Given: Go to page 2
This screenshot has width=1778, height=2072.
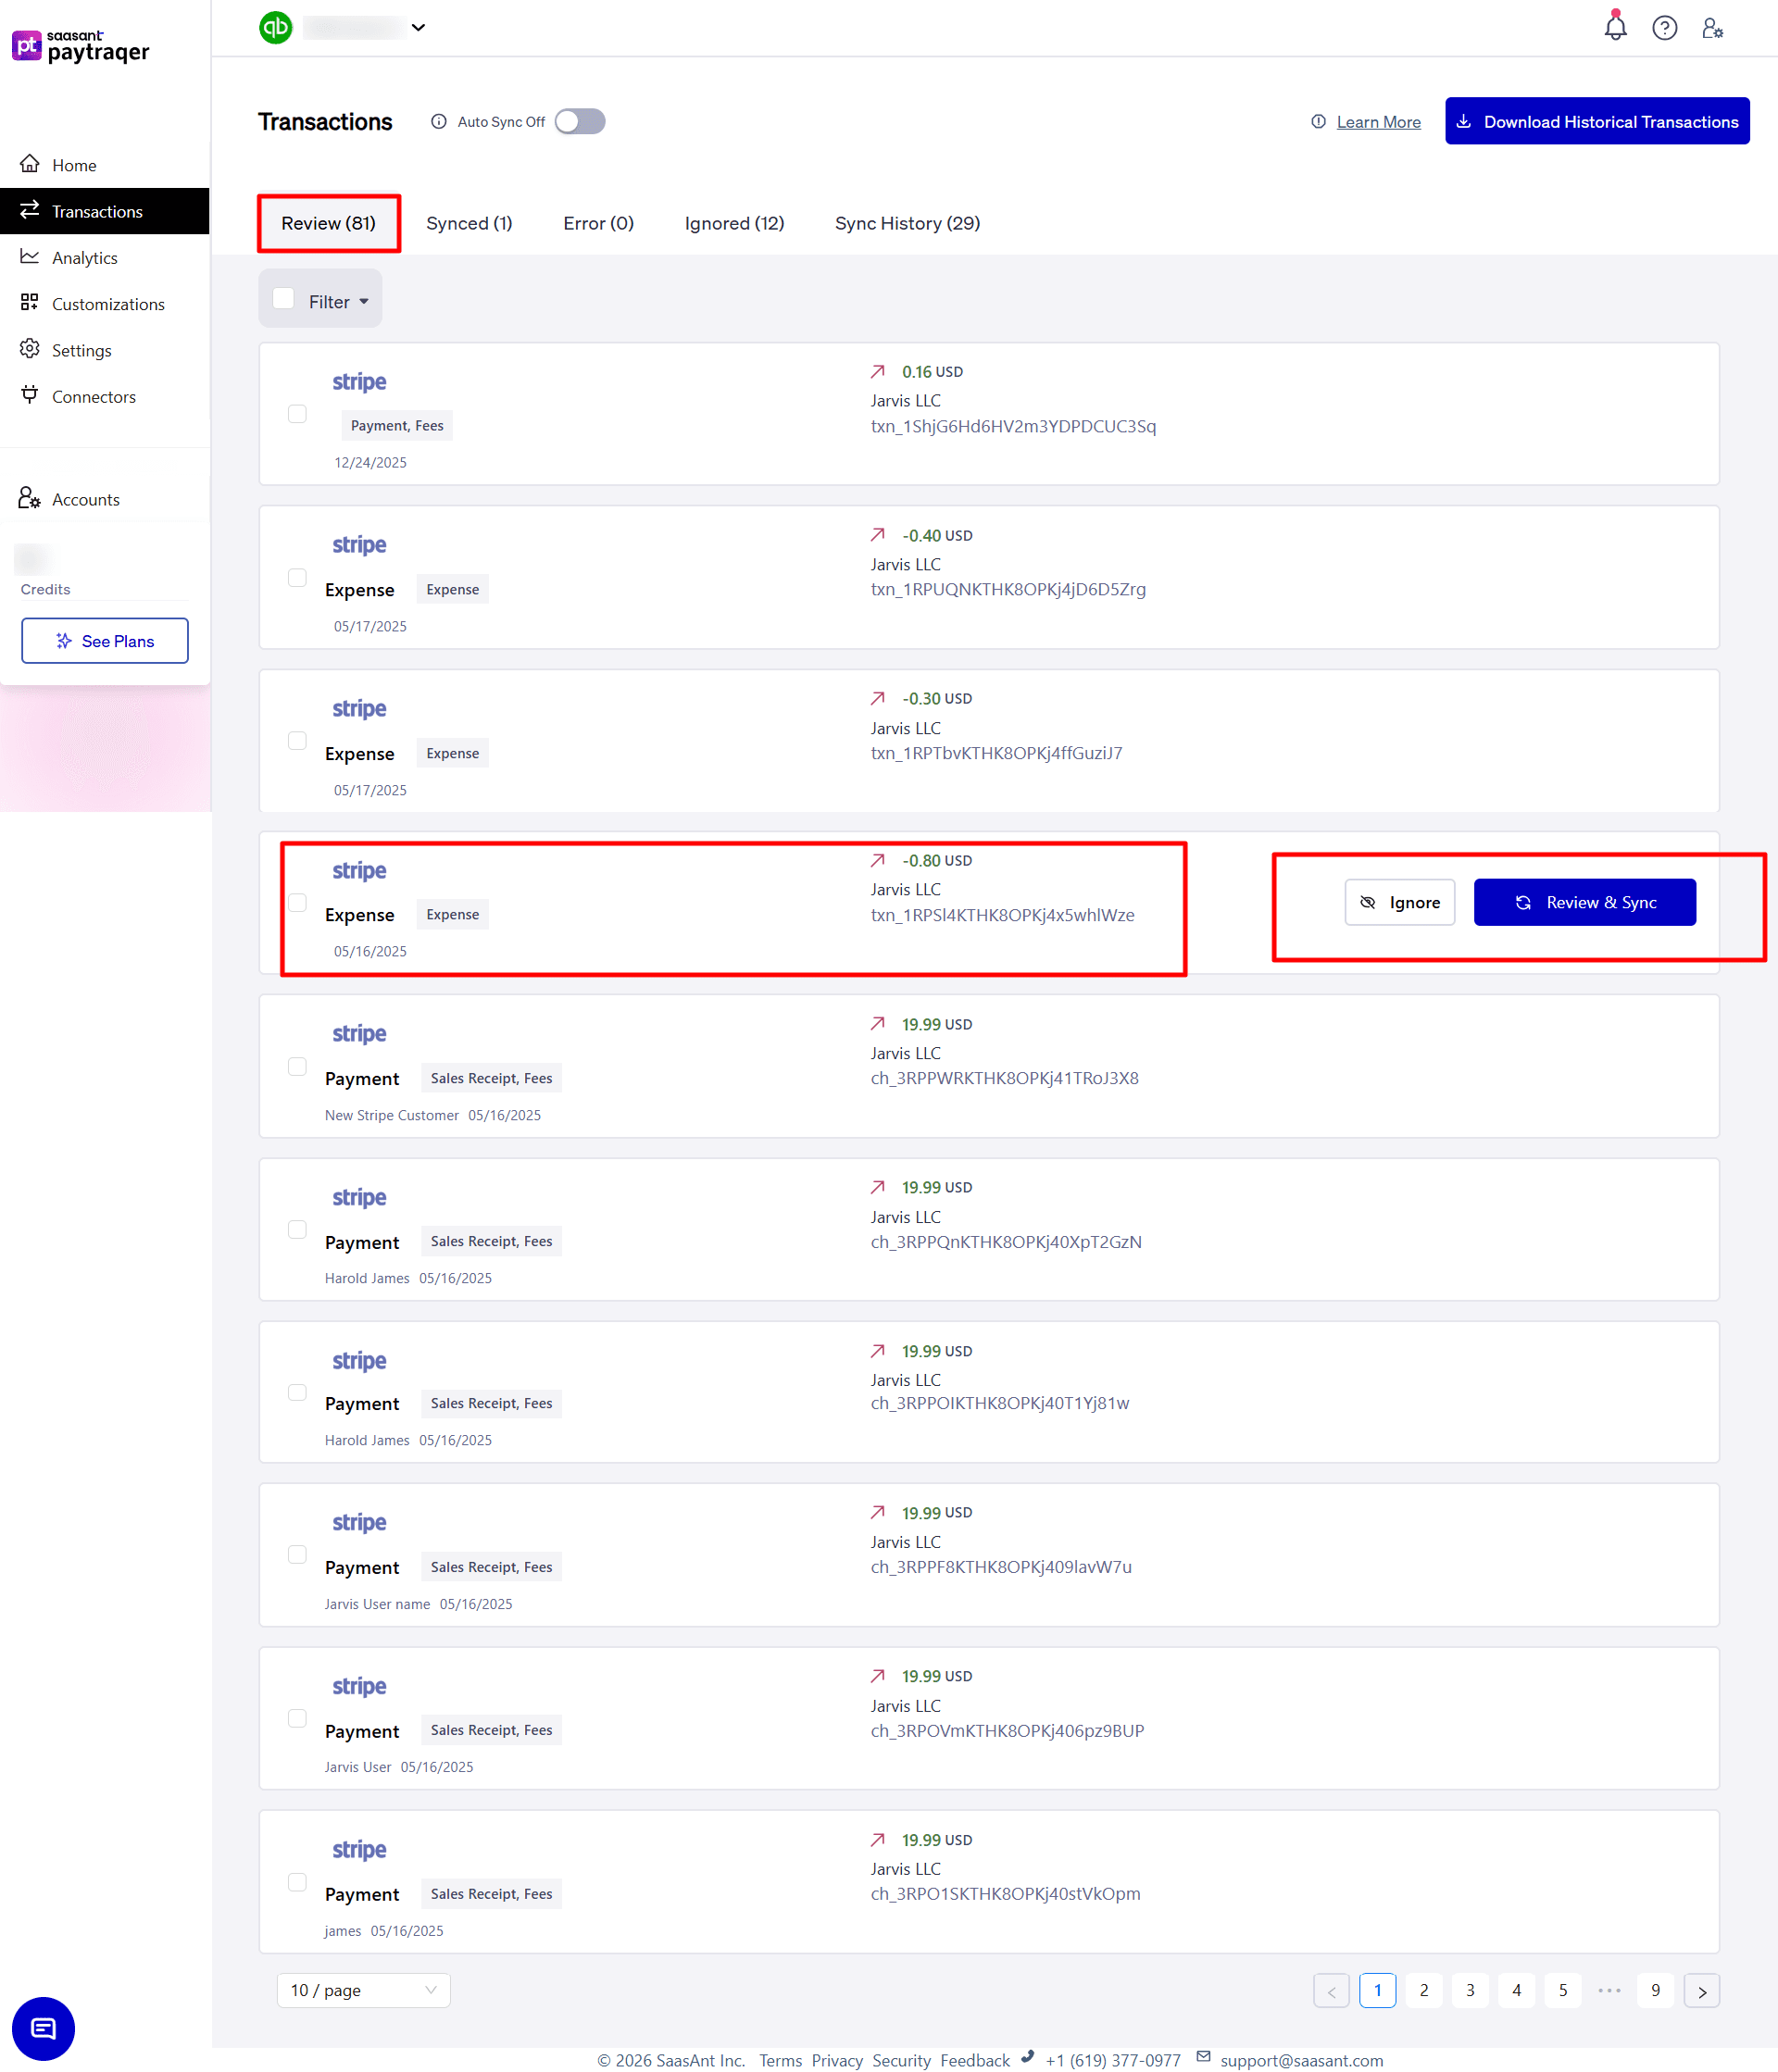Looking at the screenshot, I should [x=1423, y=1991].
